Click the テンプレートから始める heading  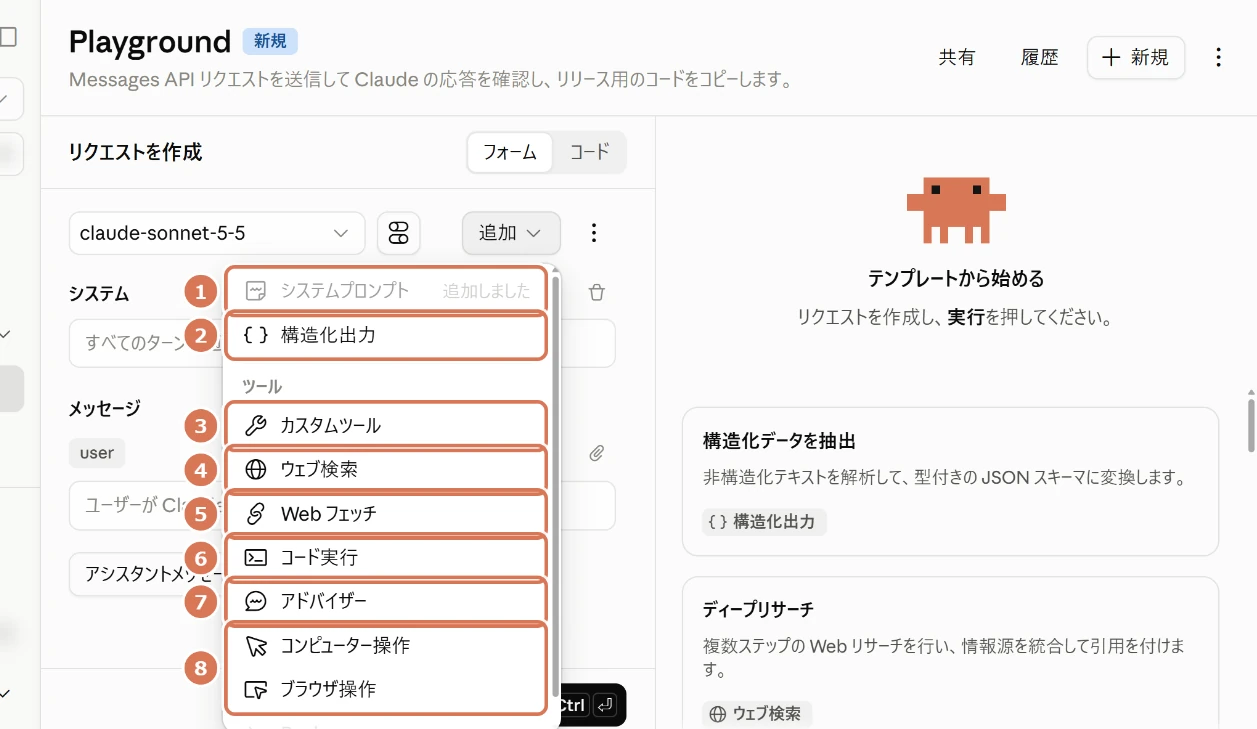coord(955,278)
